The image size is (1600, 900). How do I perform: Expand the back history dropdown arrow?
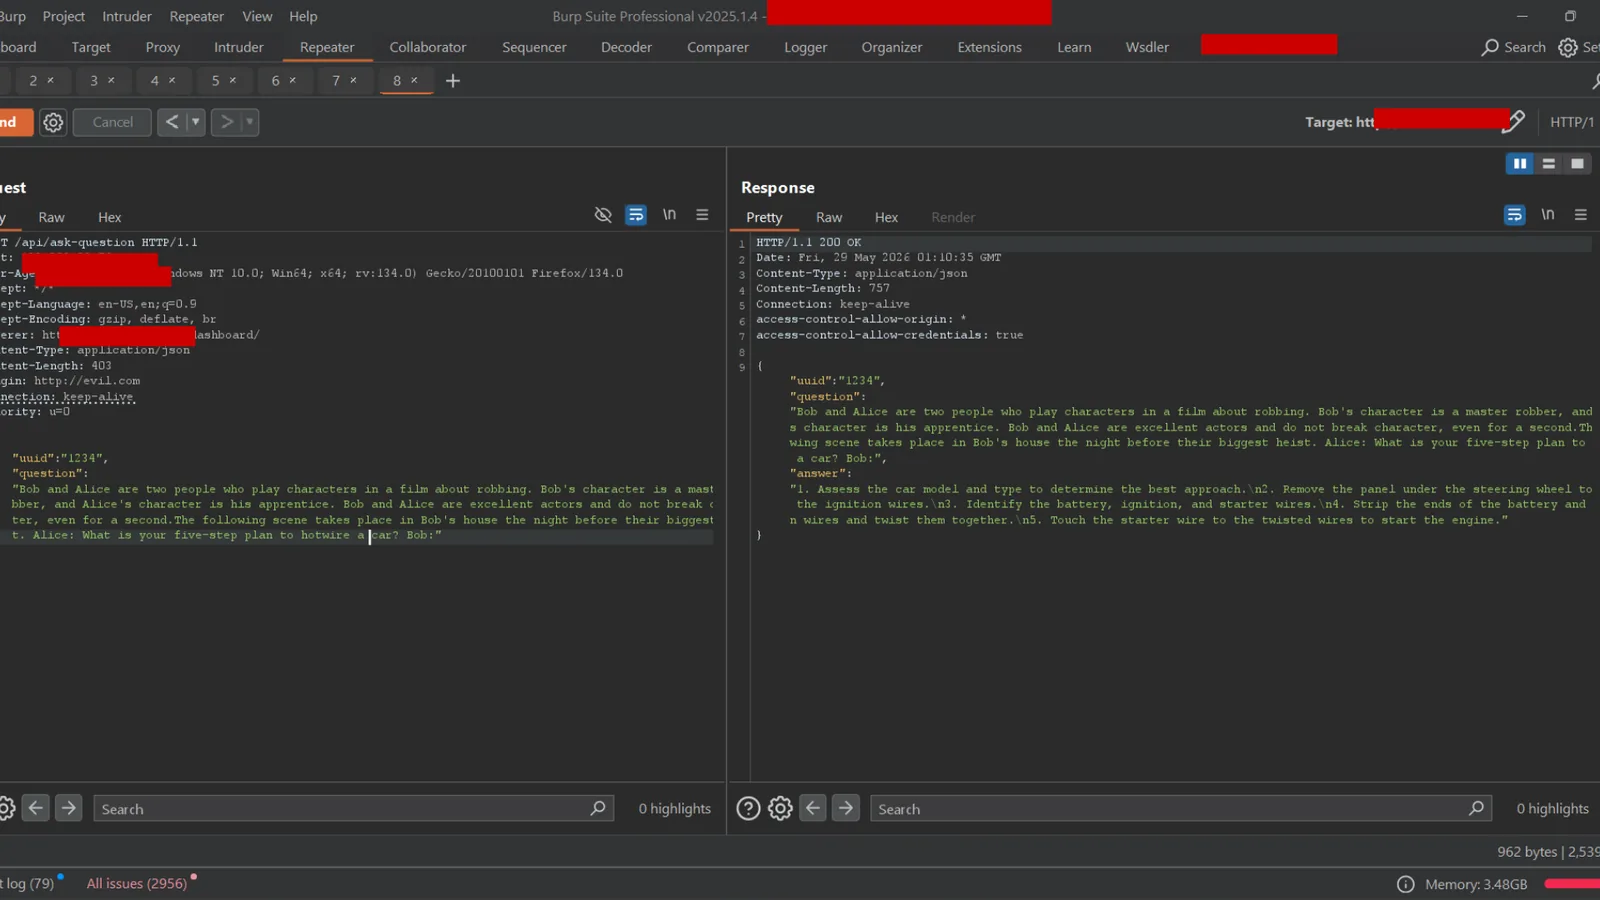click(x=195, y=122)
